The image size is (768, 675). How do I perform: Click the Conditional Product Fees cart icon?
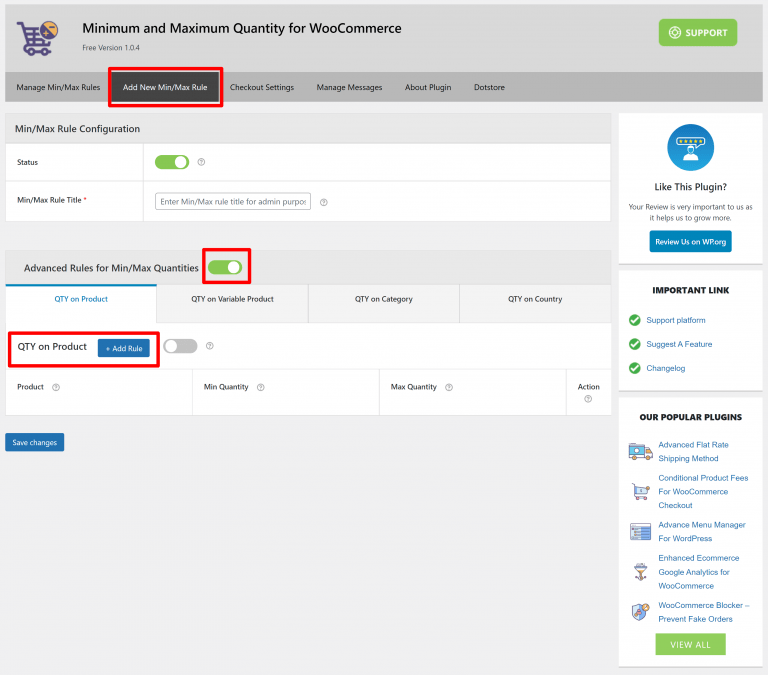(x=640, y=491)
